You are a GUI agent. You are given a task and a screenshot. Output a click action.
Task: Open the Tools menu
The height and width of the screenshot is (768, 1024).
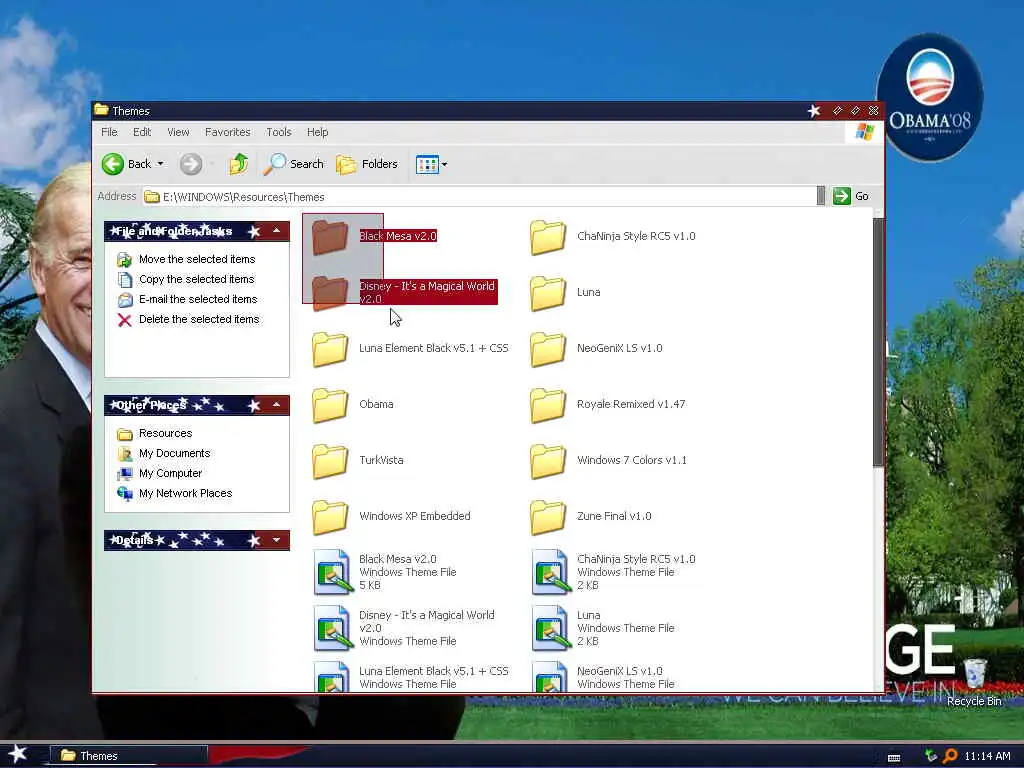point(279,132)
